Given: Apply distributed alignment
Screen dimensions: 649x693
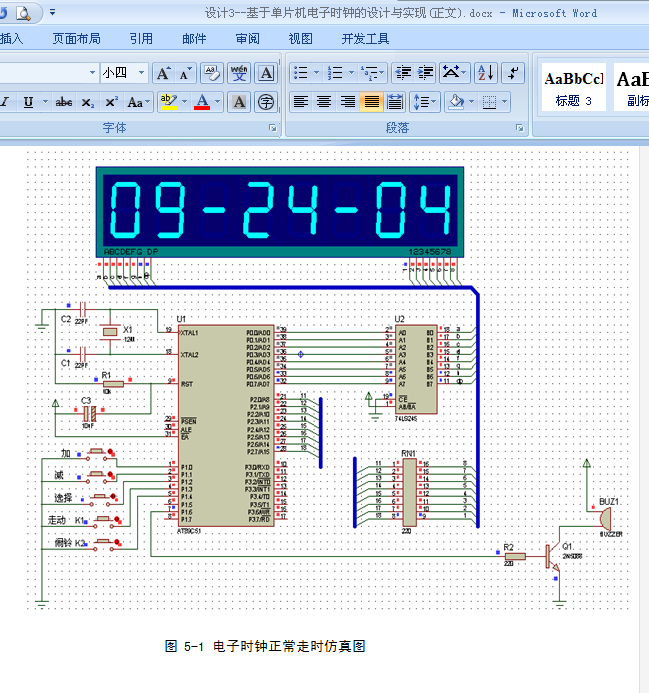Looking at the screenshot, I should pos(395,103).
